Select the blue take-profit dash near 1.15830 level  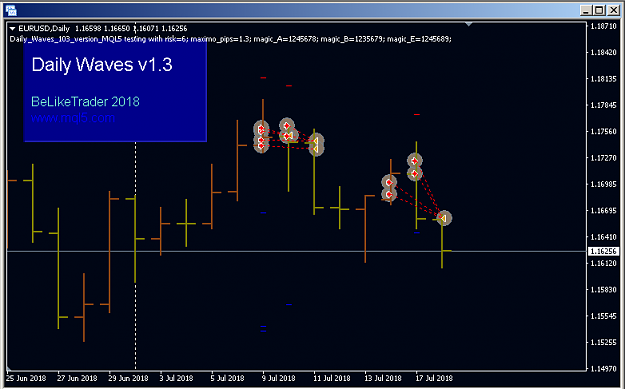click(289, 305)
